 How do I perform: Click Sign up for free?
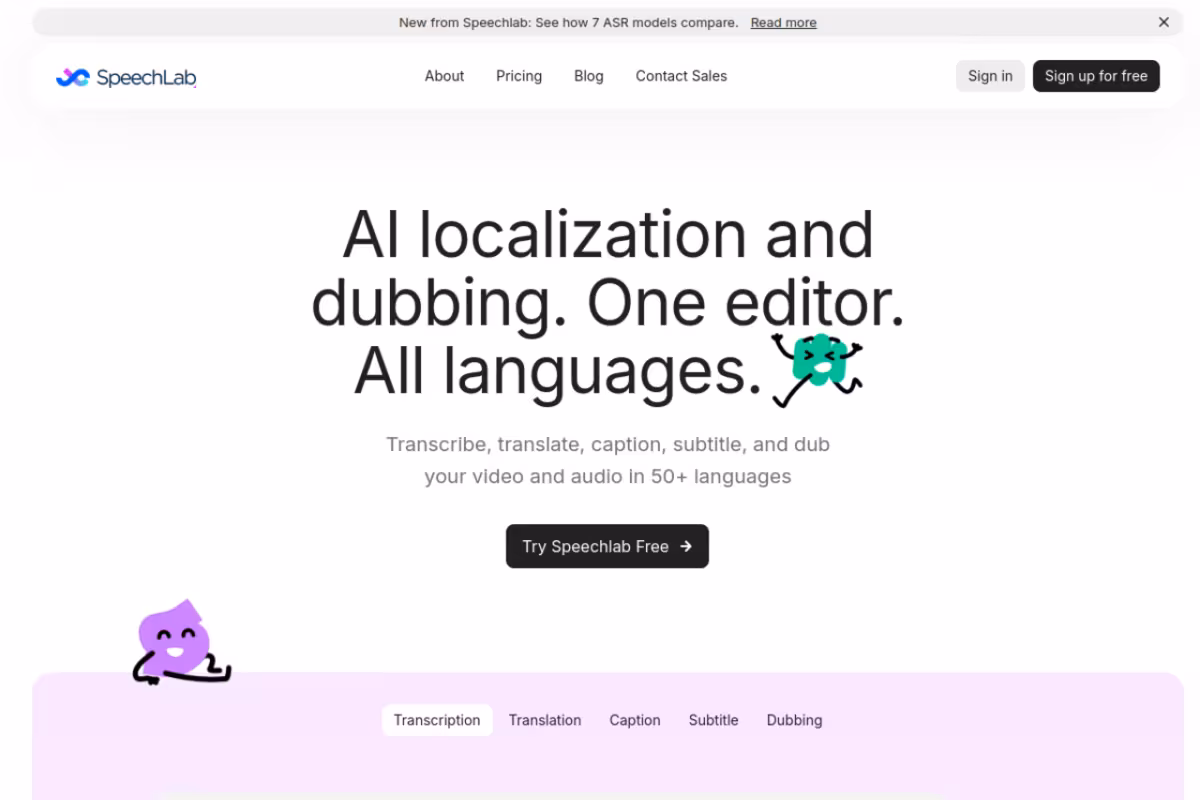click(1096, 76)
